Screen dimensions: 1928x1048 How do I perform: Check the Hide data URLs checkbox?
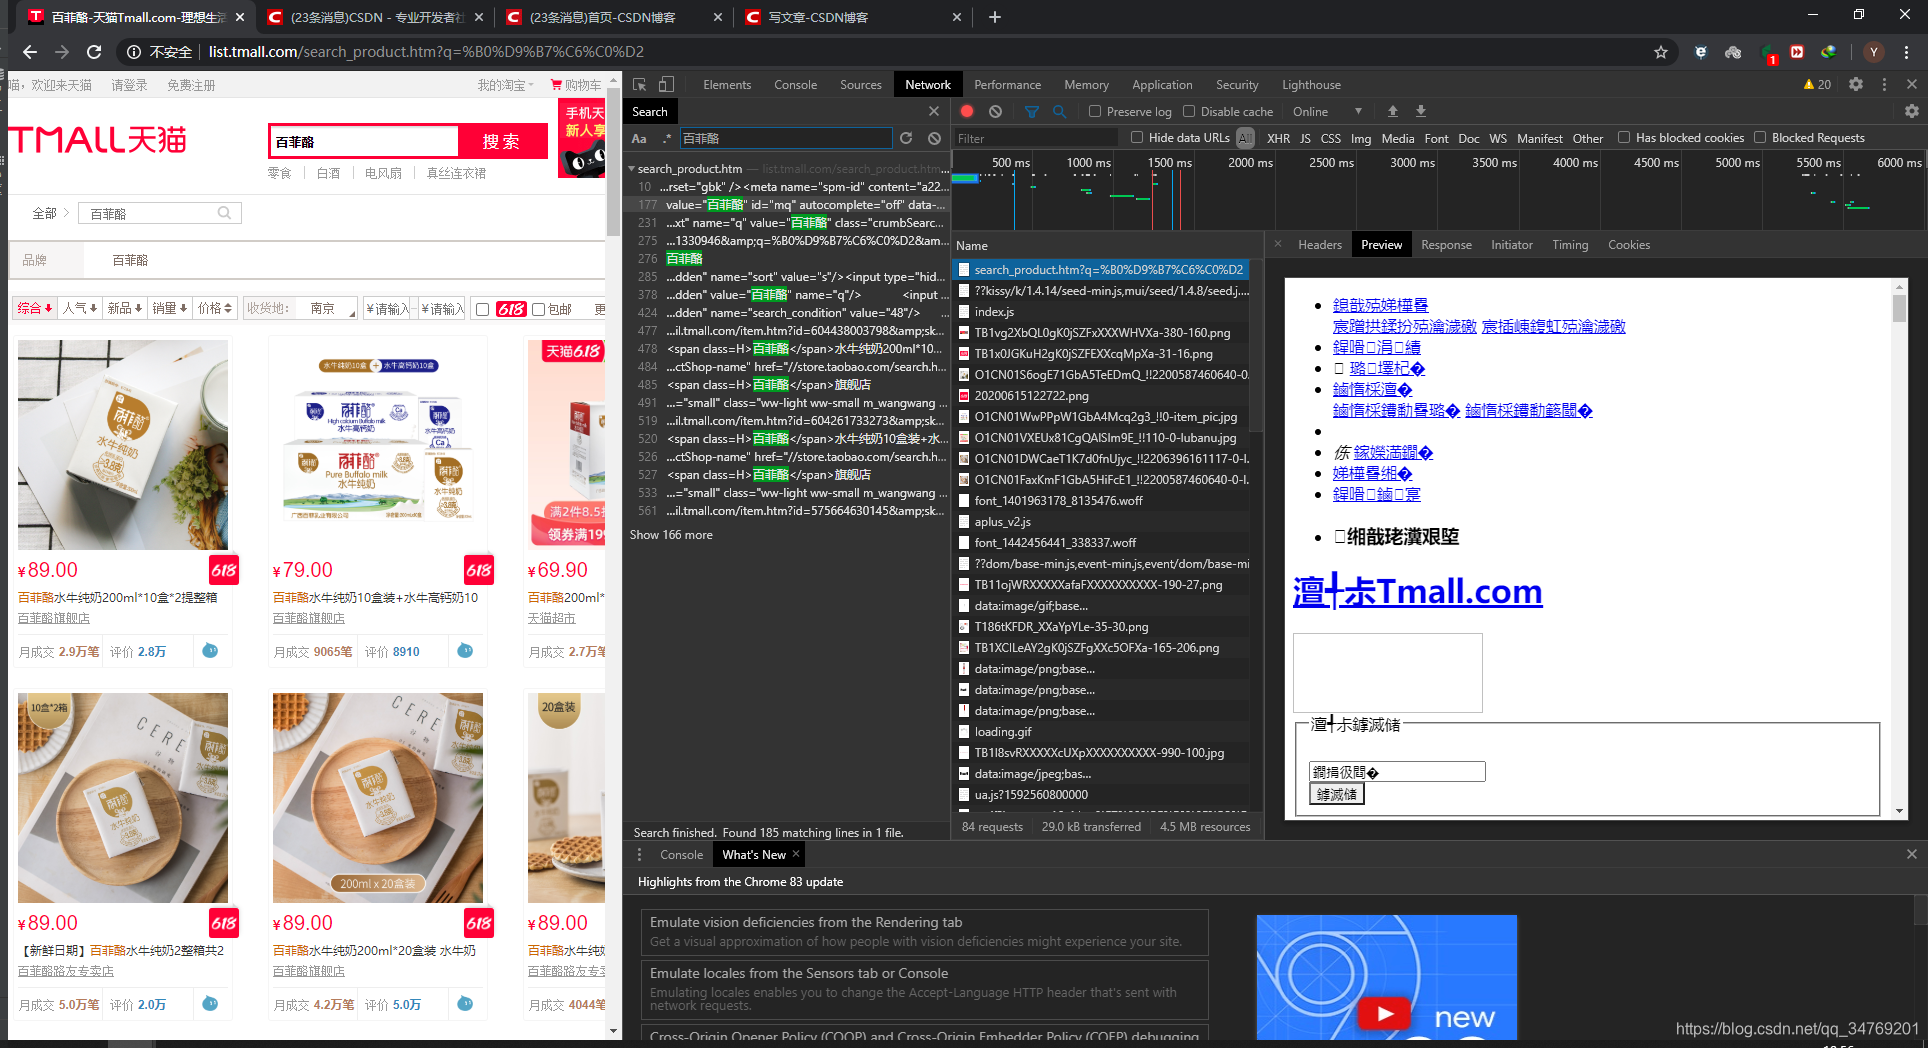click(1137, 138)
